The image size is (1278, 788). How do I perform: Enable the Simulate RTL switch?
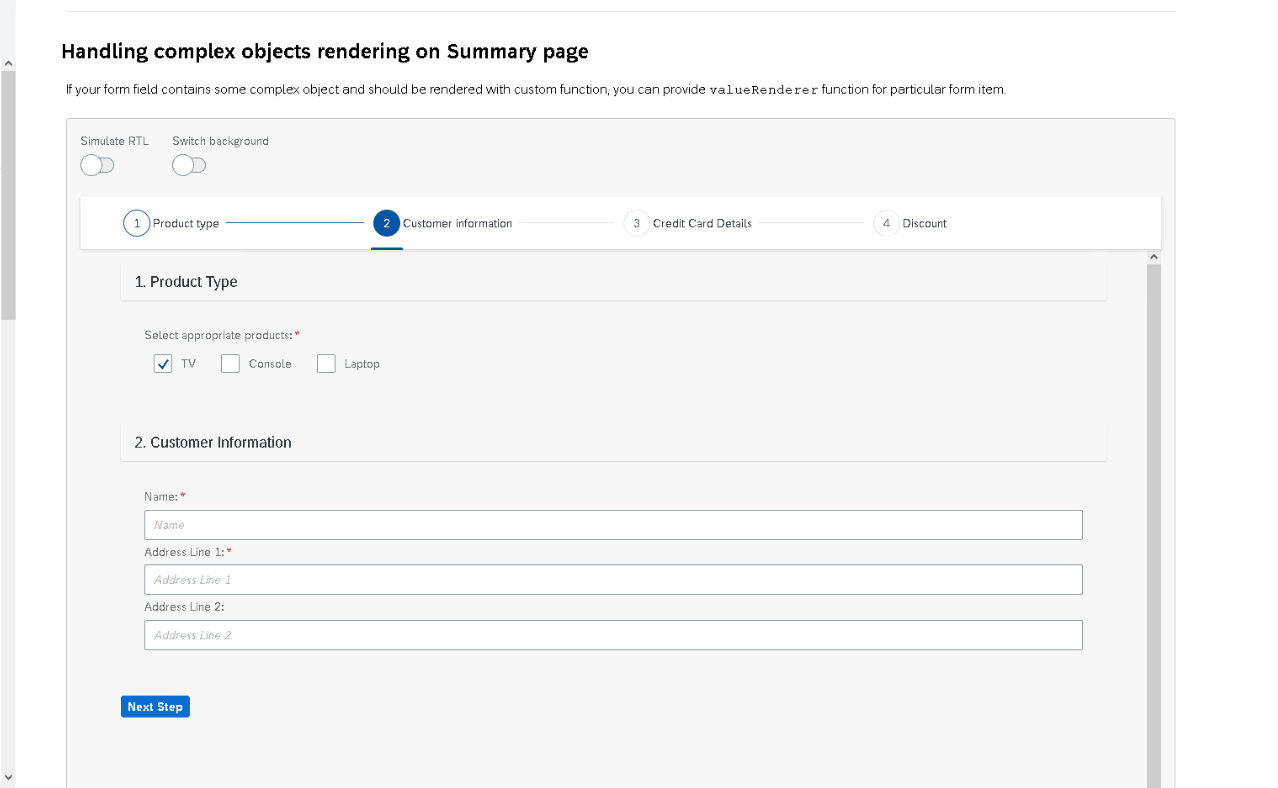coord(97,165)
